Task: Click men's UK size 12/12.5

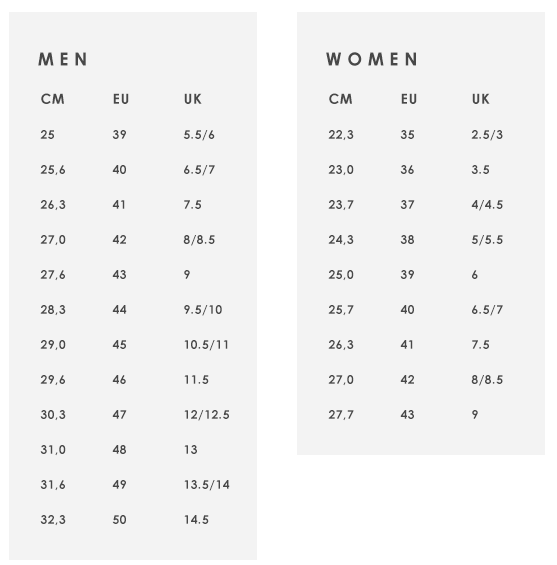Action: pos(207,415)
